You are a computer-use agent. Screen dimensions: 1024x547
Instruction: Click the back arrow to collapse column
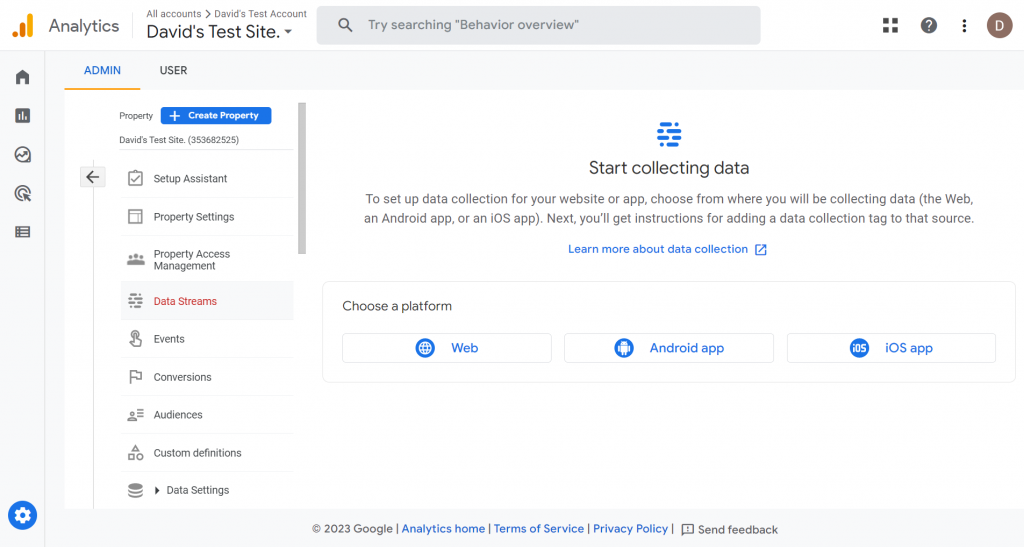click(92, 177)
